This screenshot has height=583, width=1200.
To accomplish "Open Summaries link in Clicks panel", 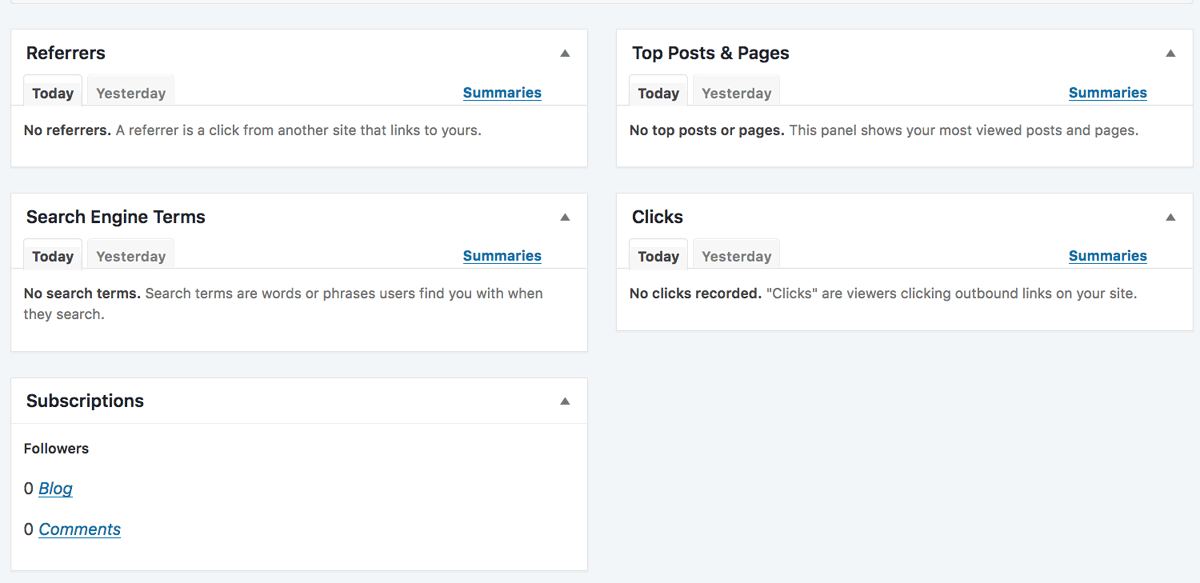I will coord(1108,255).
